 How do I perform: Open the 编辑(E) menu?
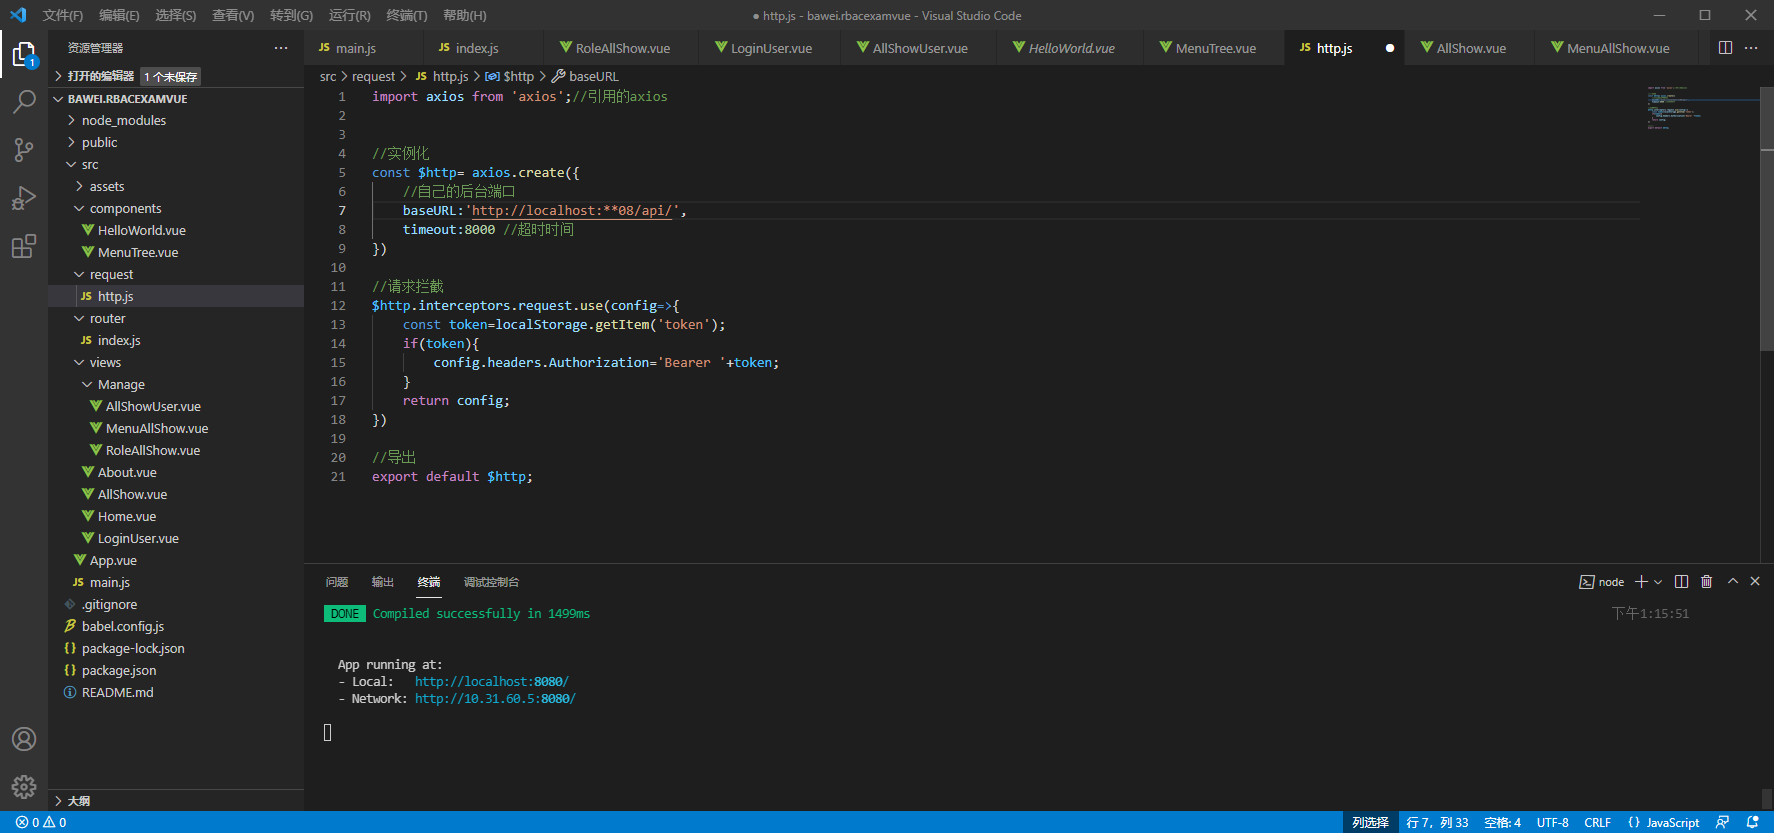point(119,15)
